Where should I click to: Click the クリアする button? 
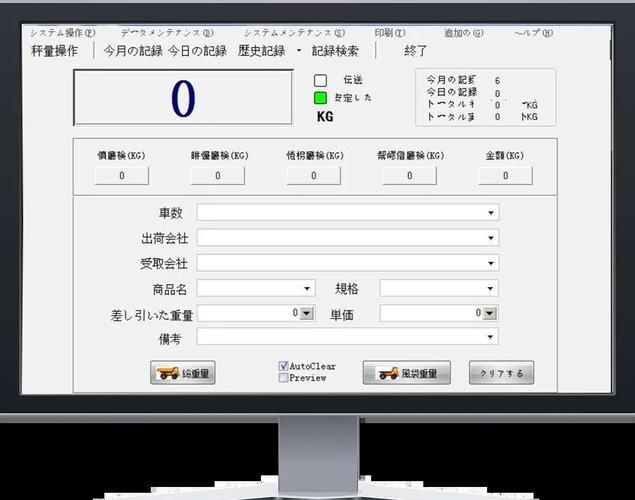click(501, 373)
